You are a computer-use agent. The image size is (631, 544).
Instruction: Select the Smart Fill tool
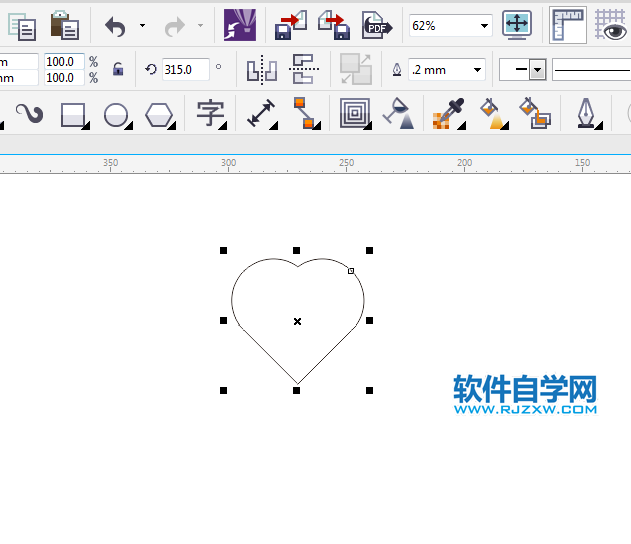535,113
